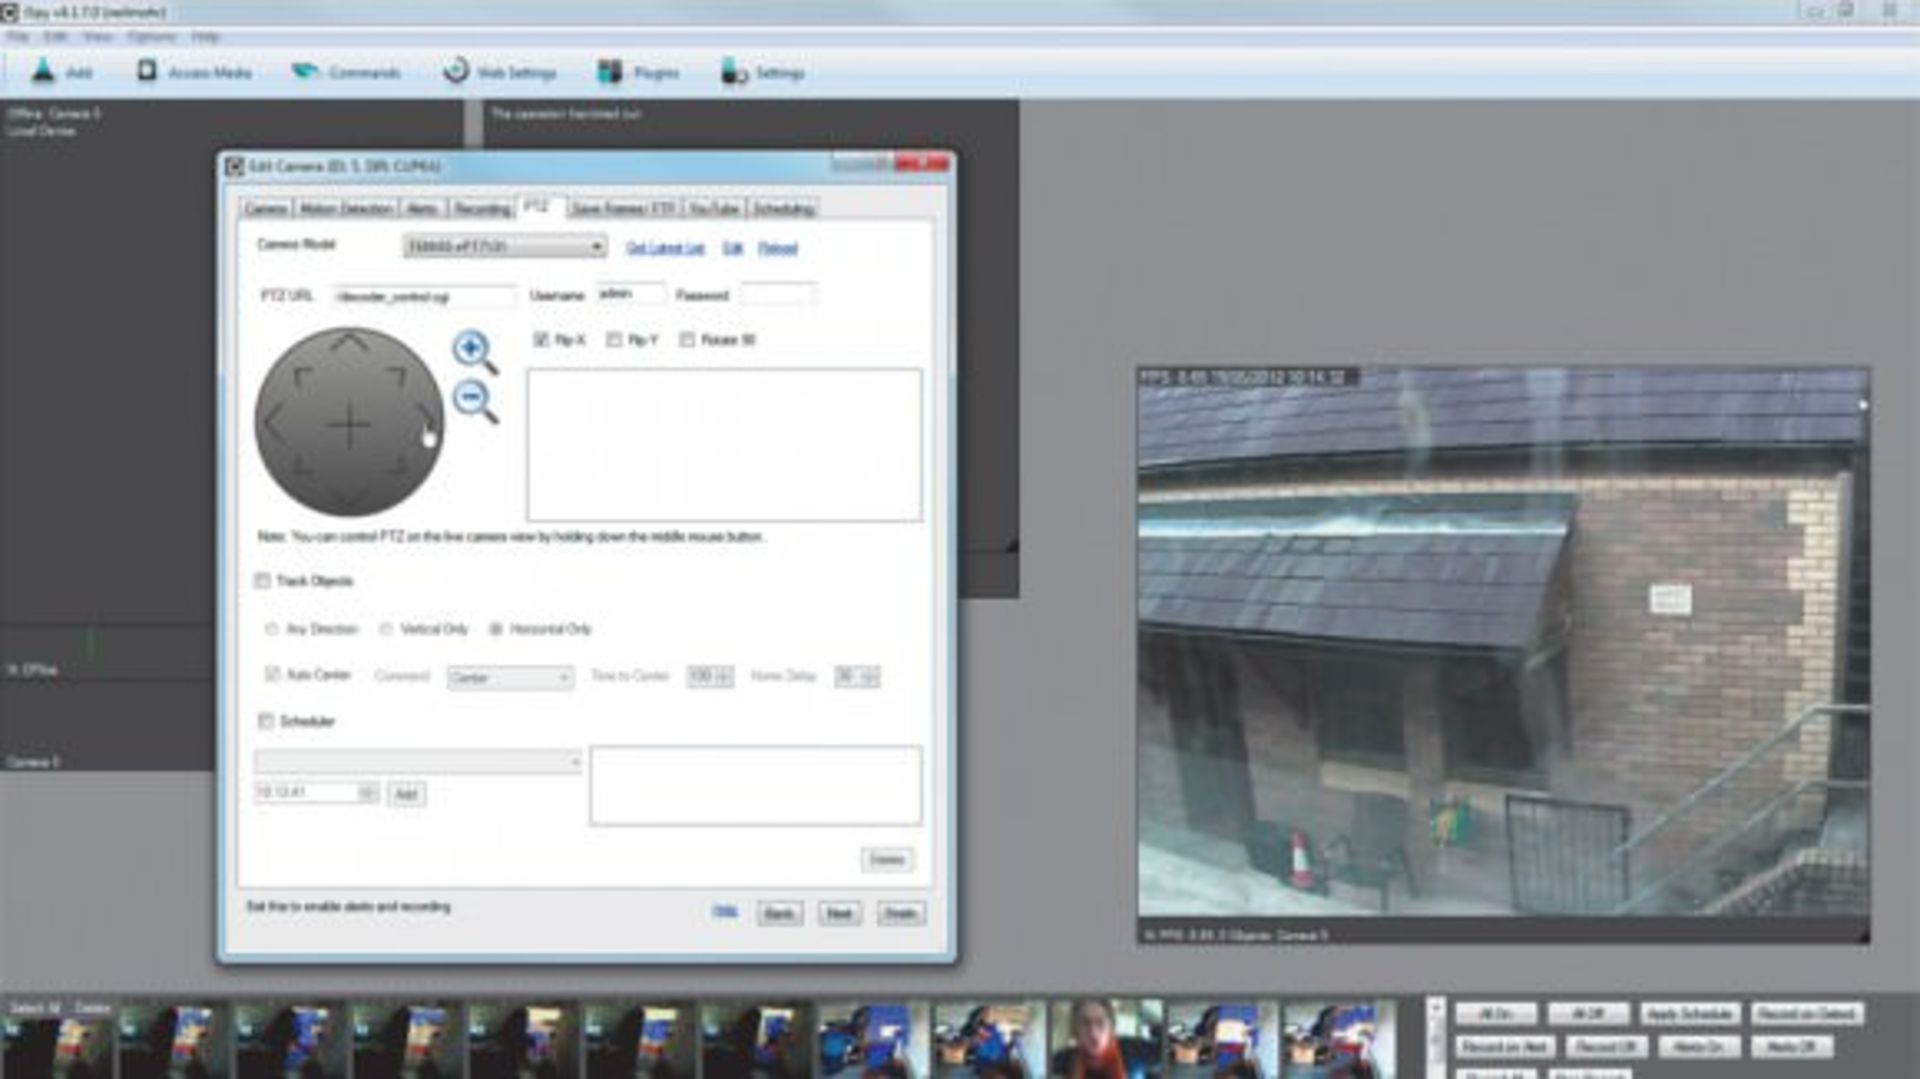Open the Command dropdown showing Center
The width and height of the screenshot is (1920, 1079).
click(510, 678)
